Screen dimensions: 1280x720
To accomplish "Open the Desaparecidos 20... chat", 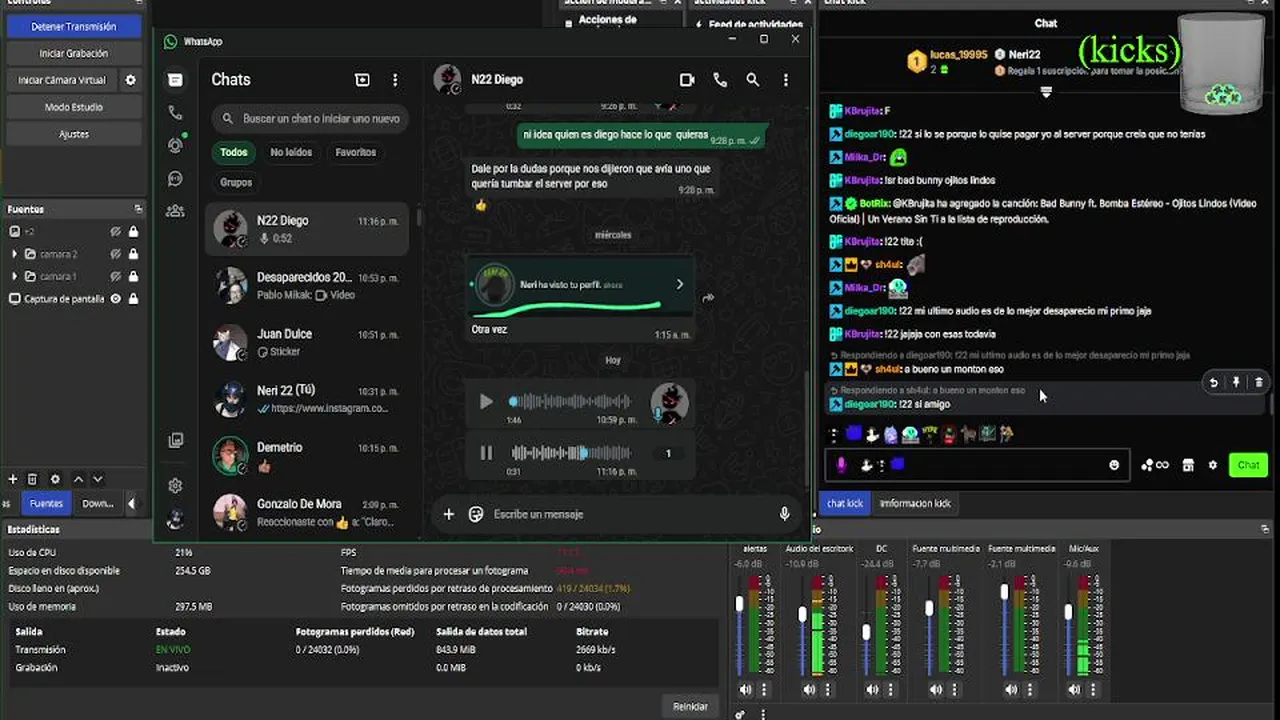I will [x=308, y=286].
